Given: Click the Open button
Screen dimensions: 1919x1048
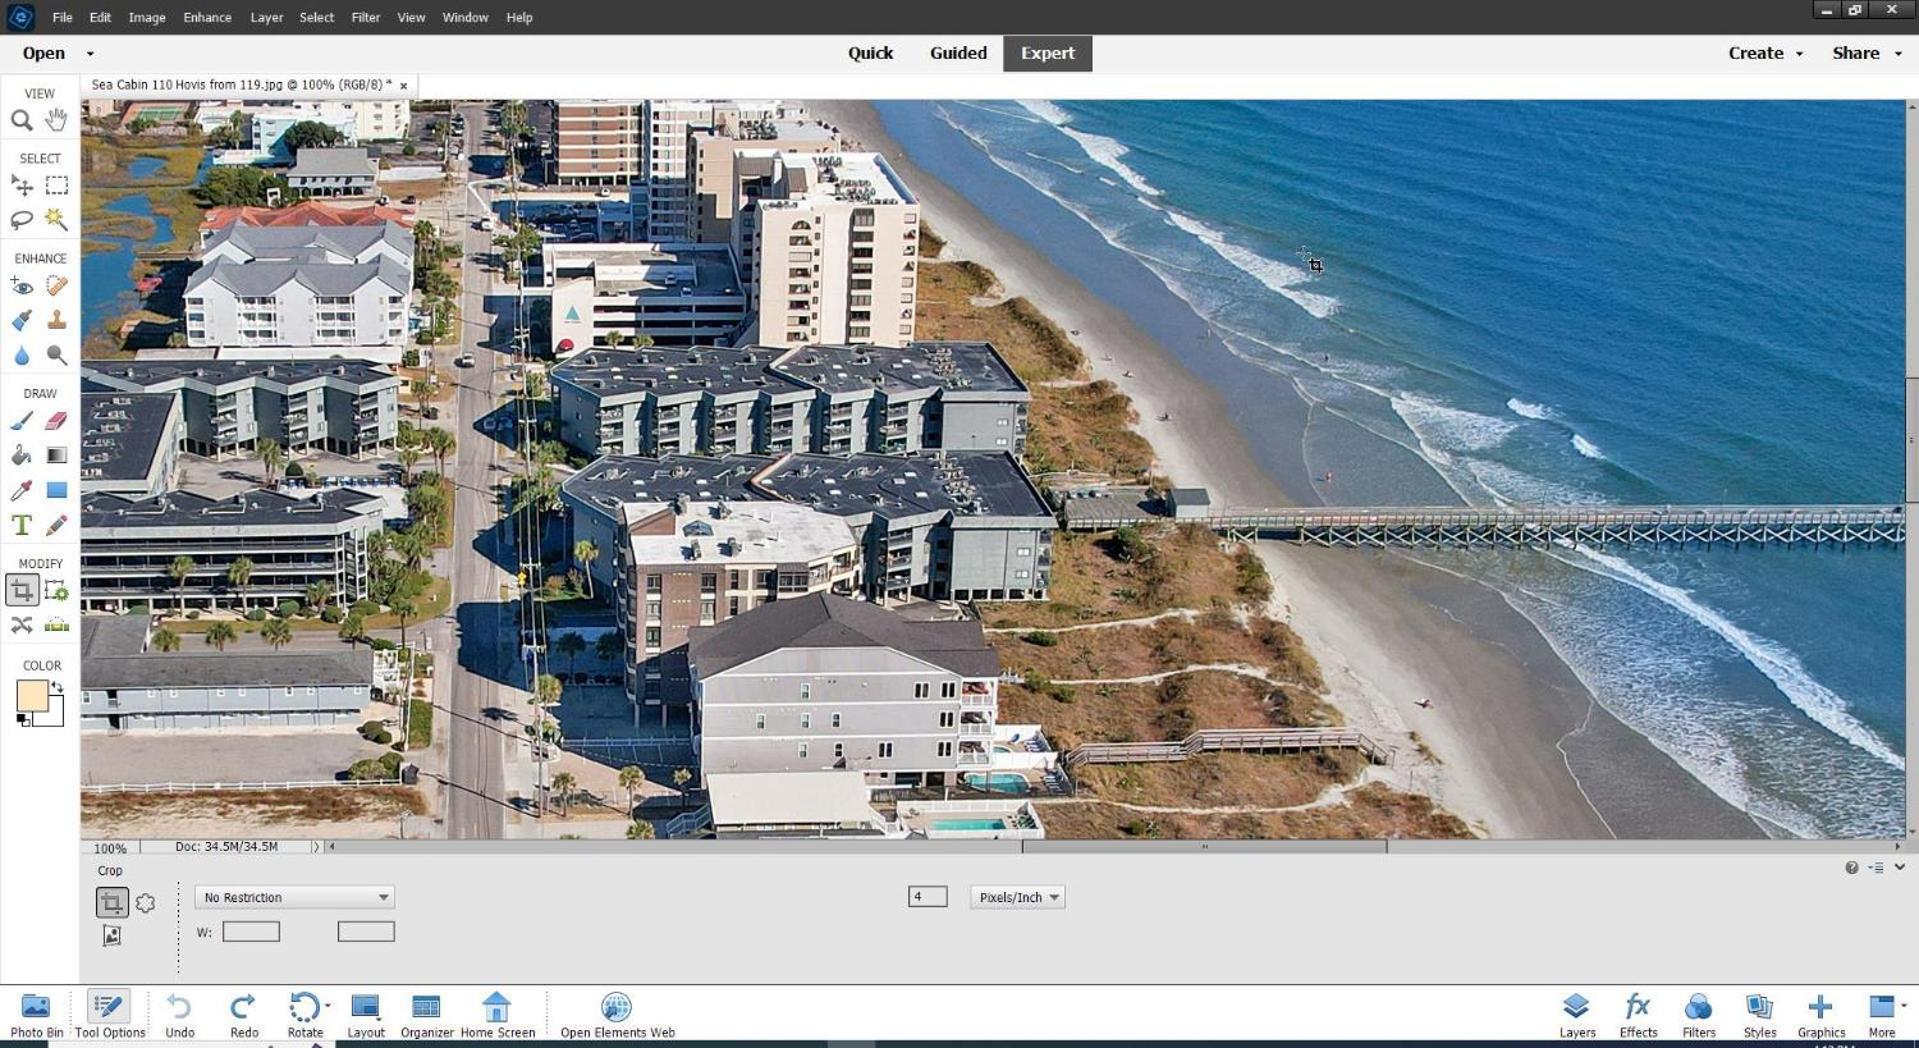Looking at the screenshot, I should tap(44, 53).
